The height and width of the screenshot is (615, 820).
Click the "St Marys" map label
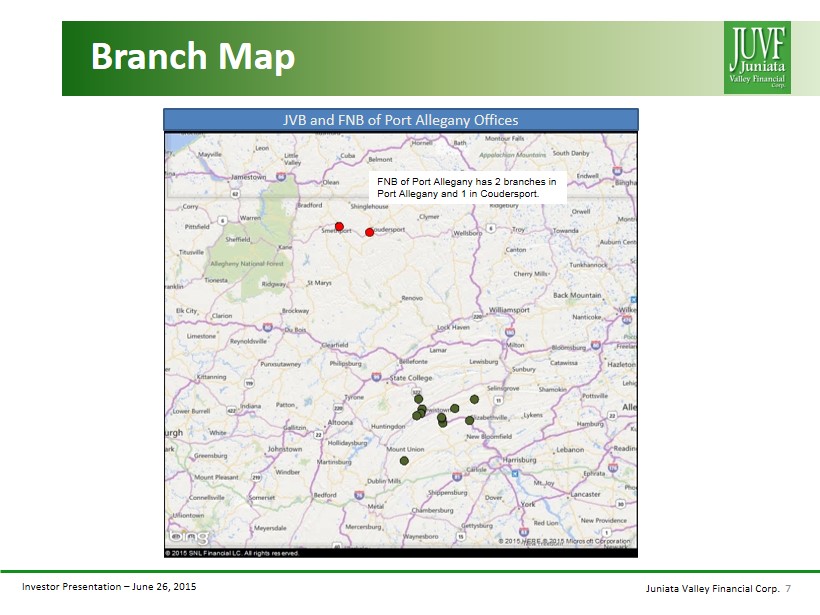click(x=320, y=283)
